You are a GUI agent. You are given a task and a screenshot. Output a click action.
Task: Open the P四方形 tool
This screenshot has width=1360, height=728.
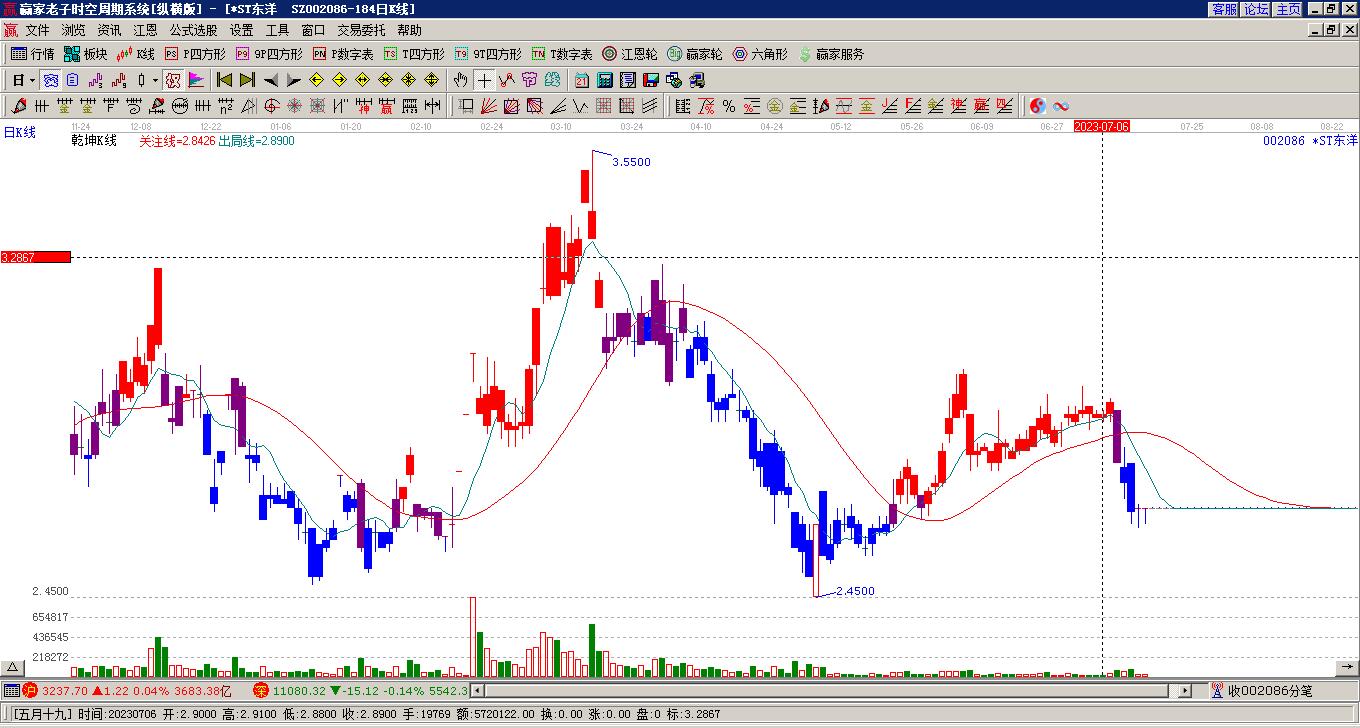[195, 54]
